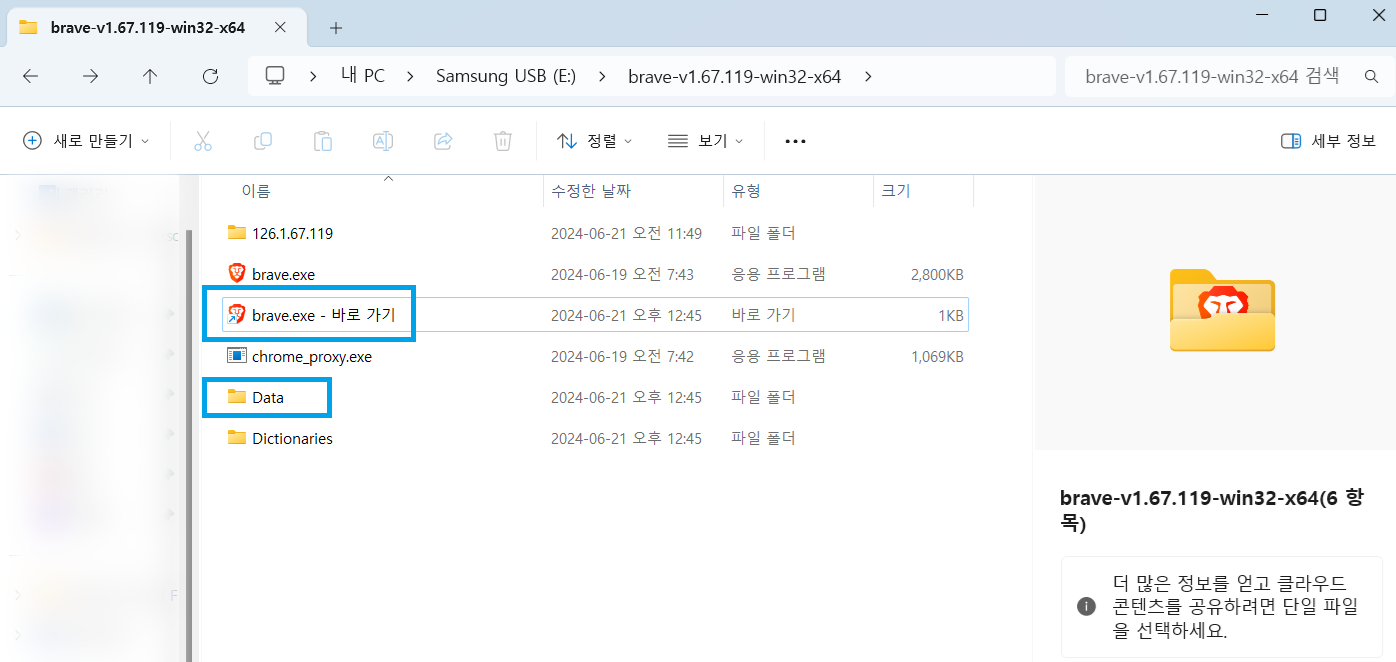Click Samsung USB (E:) breadcrumb
This screenshot has width=1396, height=662.
(x=506, y=76)
